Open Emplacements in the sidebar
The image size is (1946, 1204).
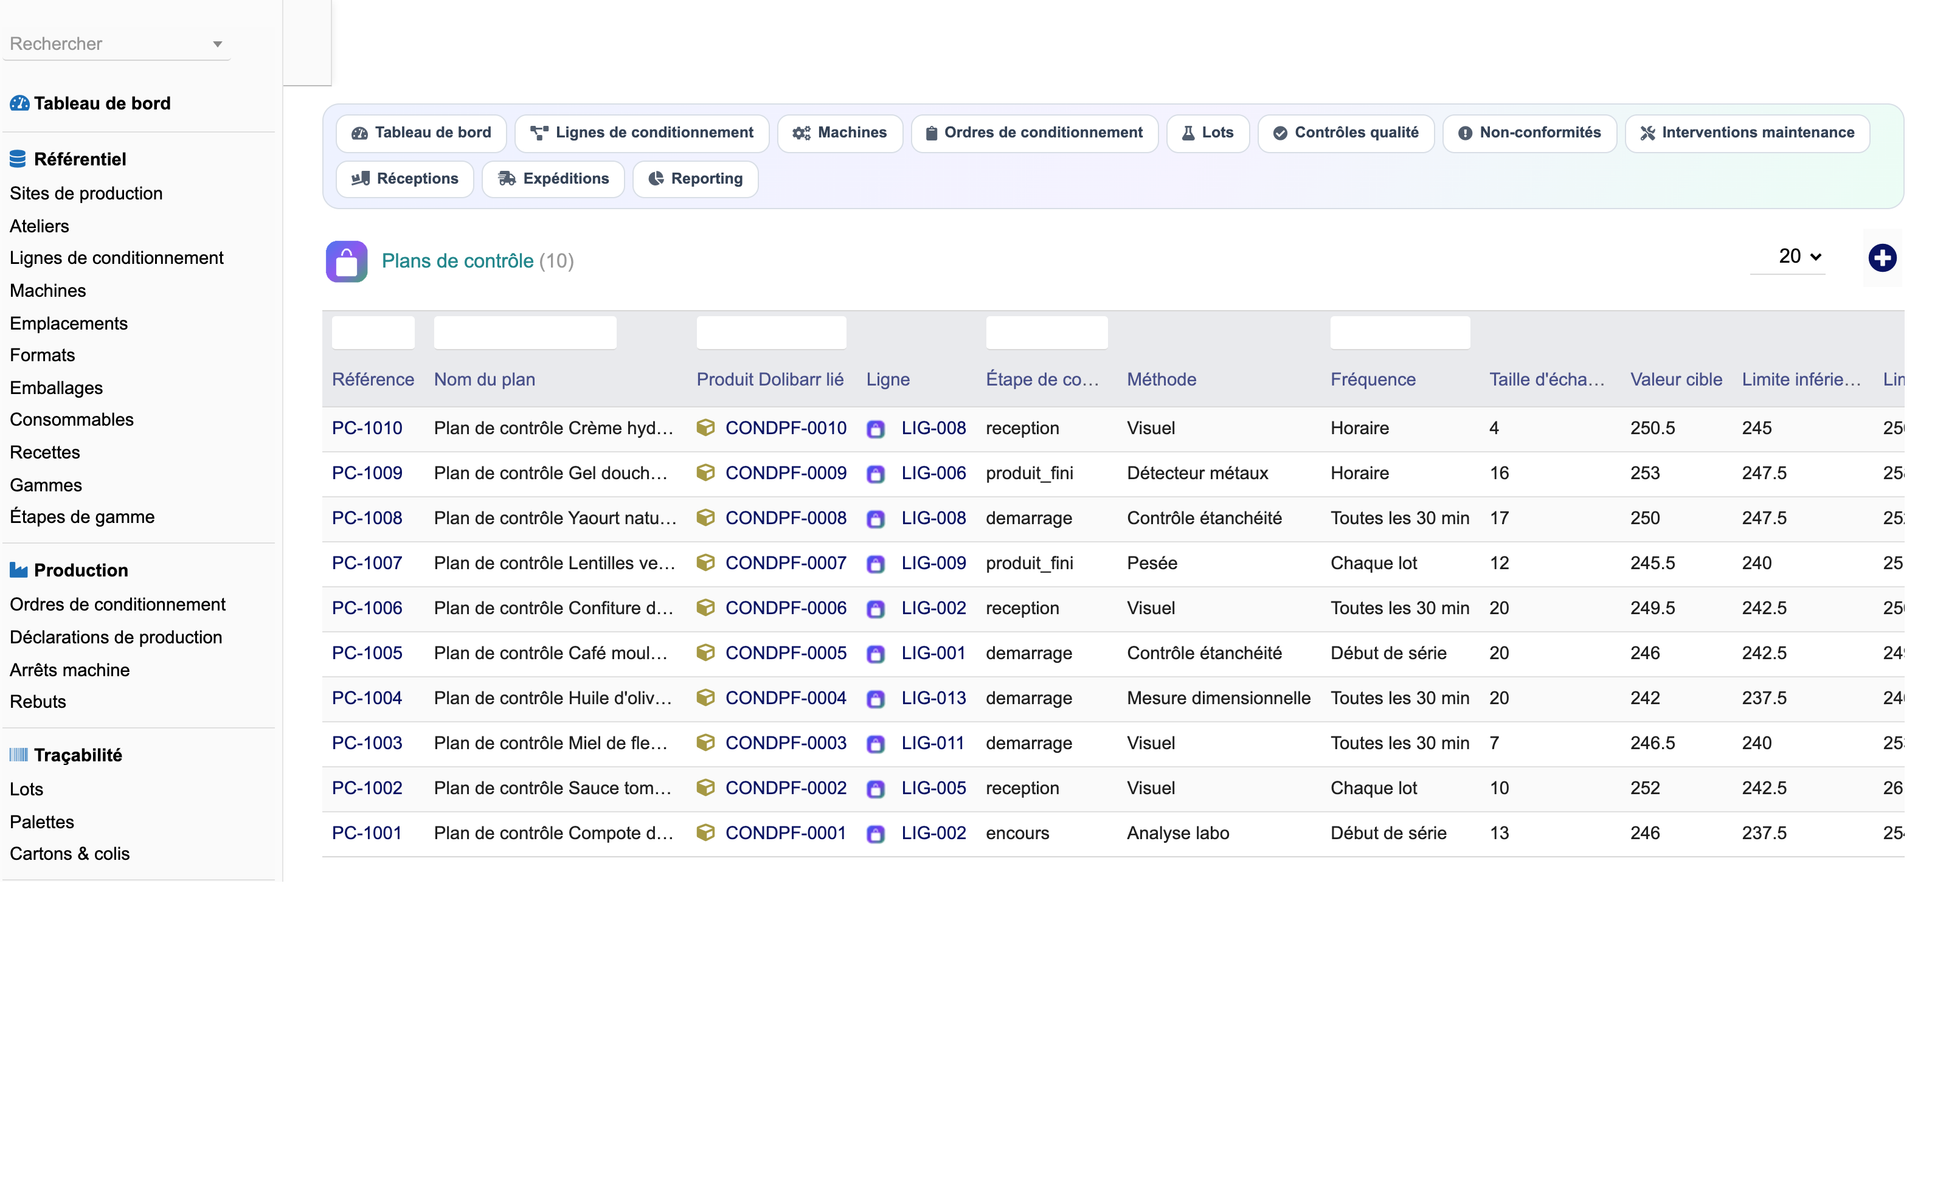(69, 323)
